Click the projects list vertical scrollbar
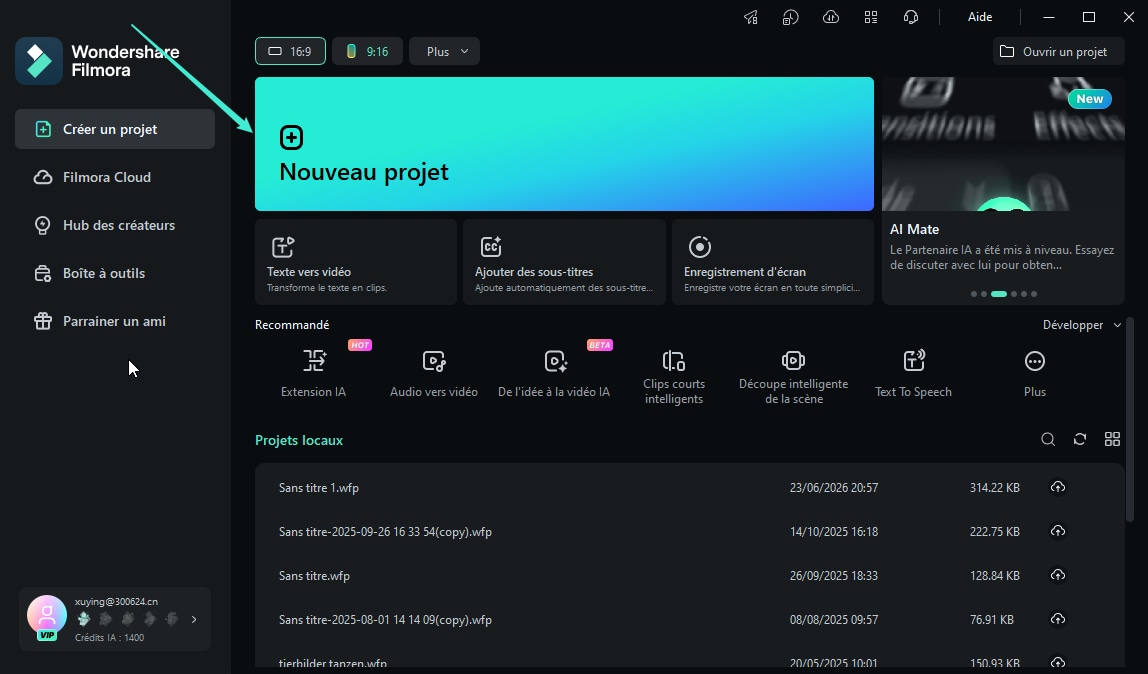This screenshot has height=674, width=1148. coord(1130,421)
